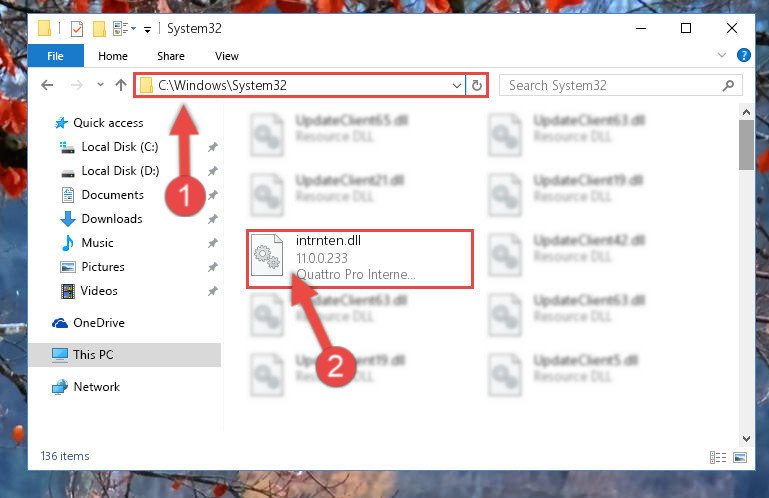
Task: Toggle pin icon next to Downloads
Action: click(x=212, y=219)
